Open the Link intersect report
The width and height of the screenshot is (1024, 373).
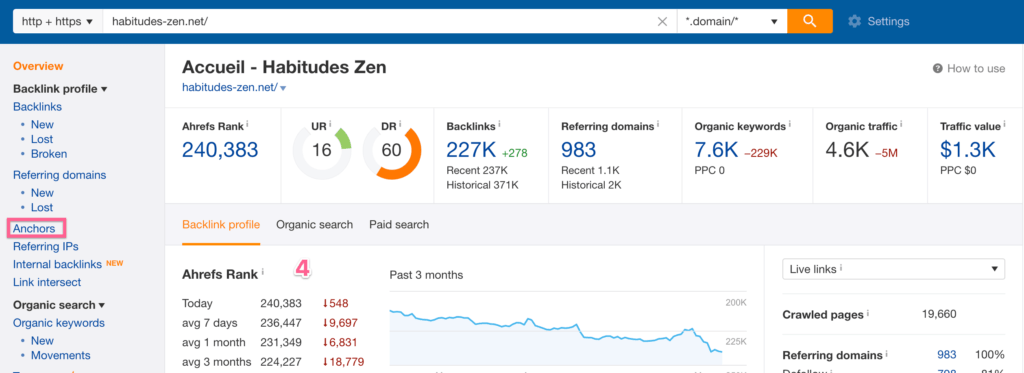click(x=47, y=282)
